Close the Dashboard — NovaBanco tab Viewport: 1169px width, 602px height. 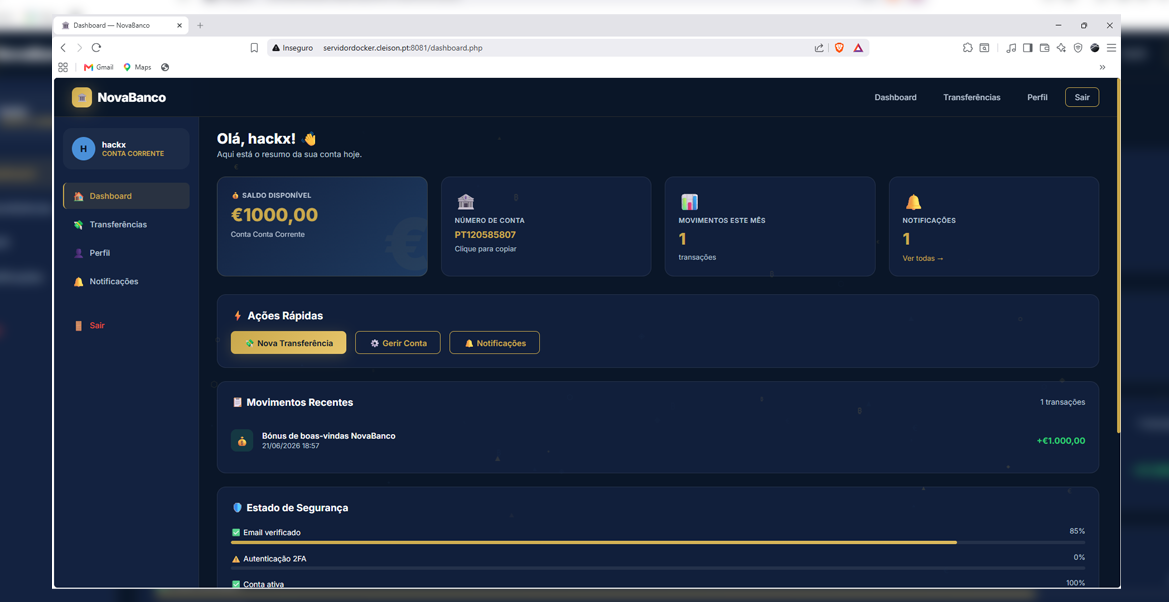[x=179, y=25]
